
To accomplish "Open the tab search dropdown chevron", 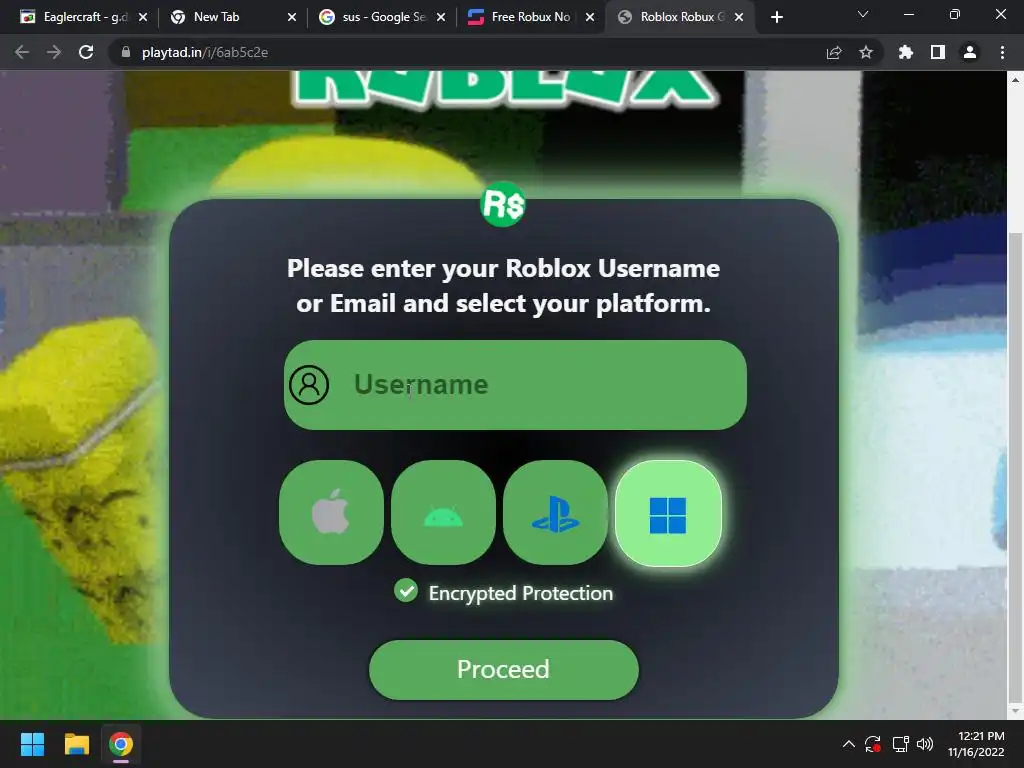I will click(863, 14).
